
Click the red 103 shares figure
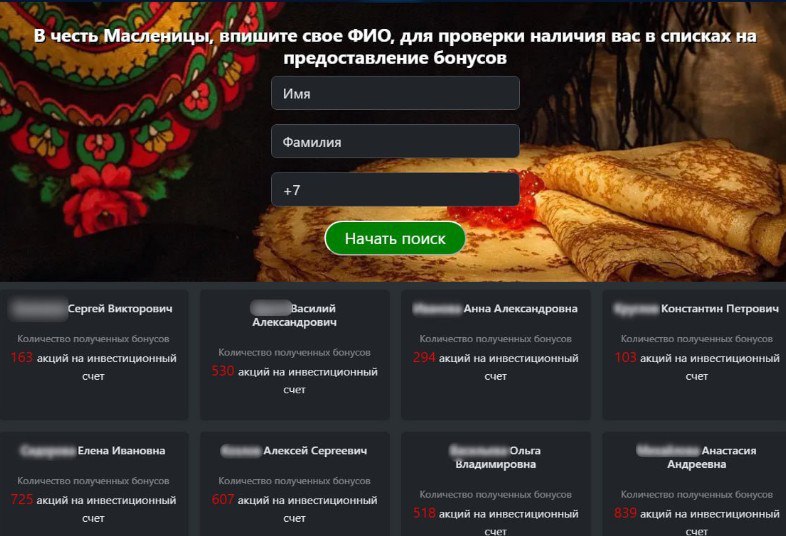tap(626, 358)
